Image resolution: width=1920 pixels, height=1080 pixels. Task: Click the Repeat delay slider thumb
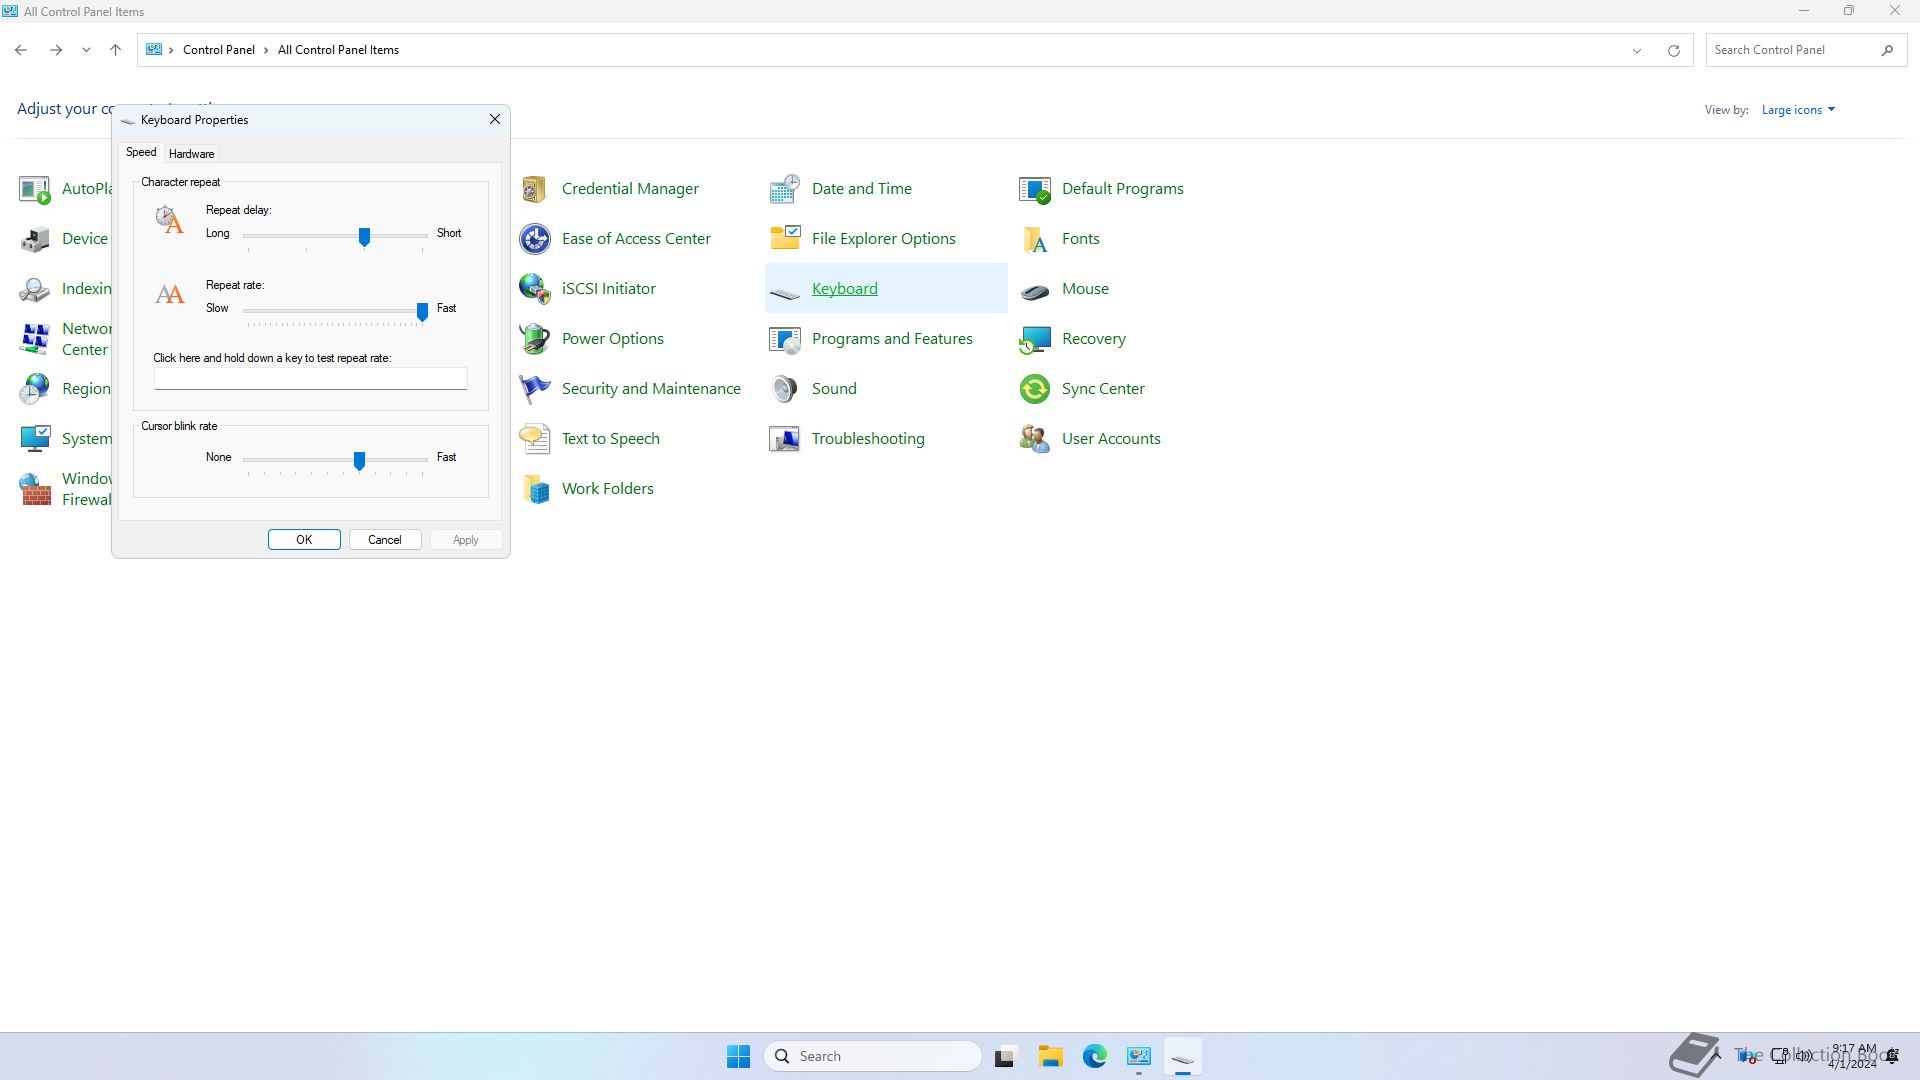point(364,236)
